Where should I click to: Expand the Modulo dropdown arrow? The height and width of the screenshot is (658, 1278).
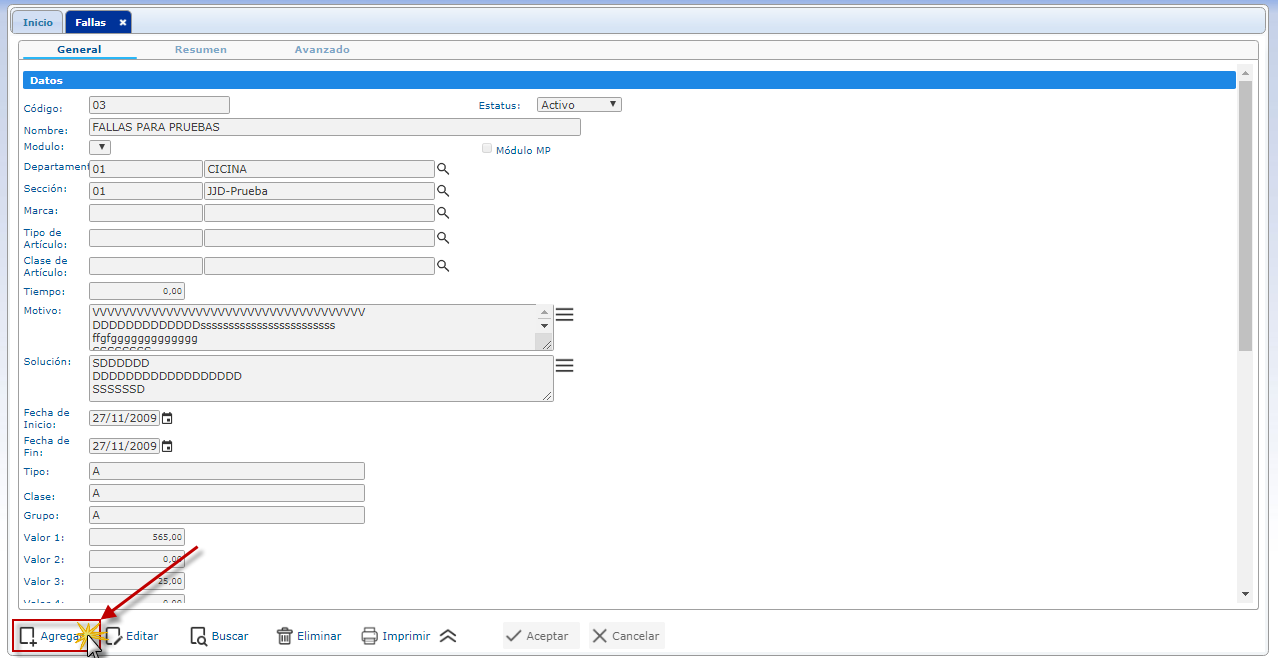100,147
